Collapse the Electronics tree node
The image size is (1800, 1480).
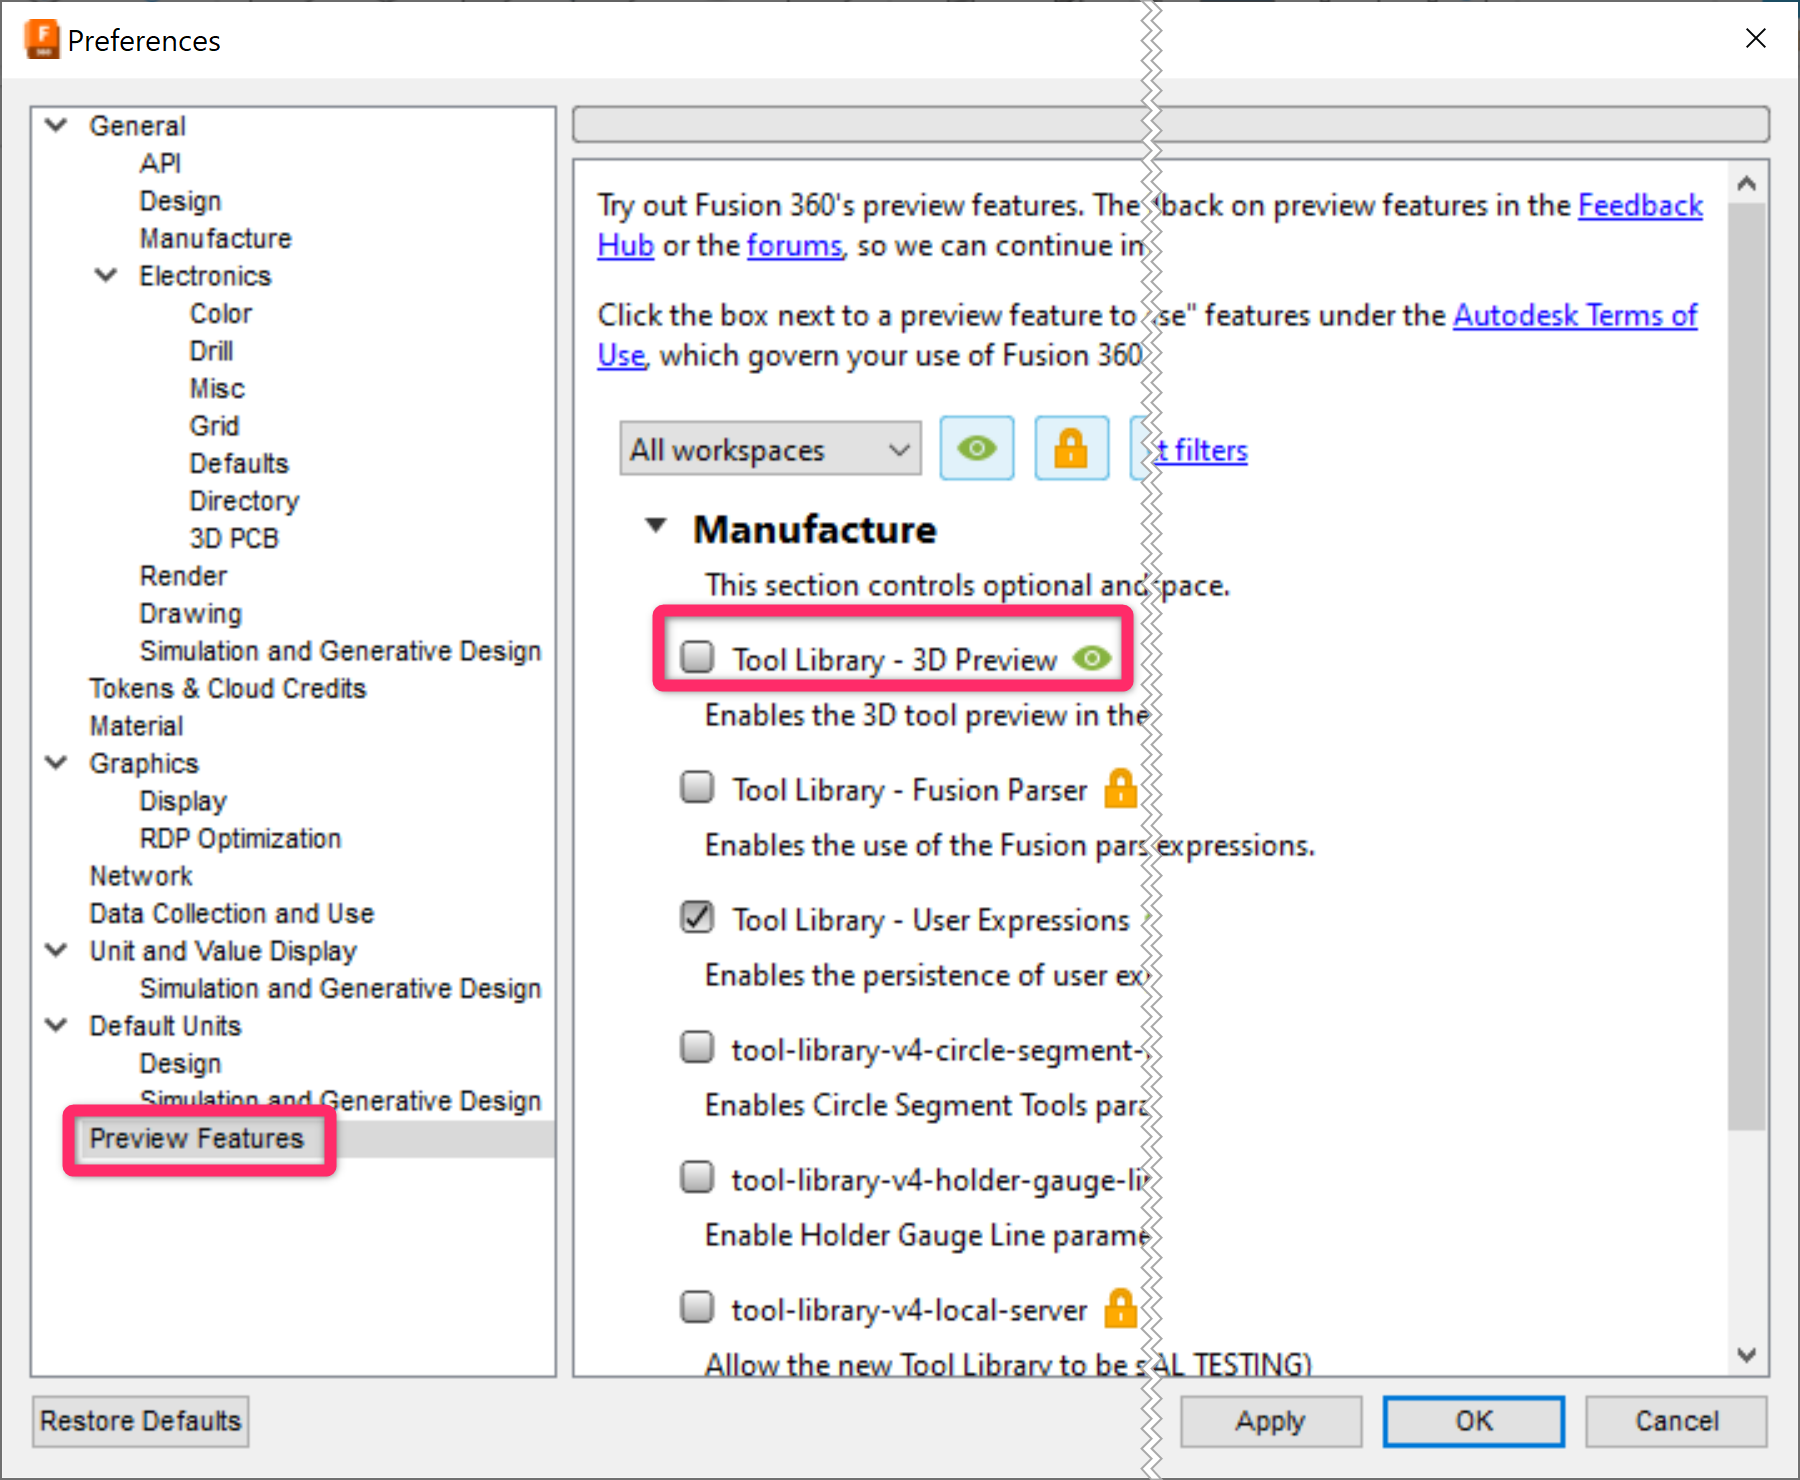(x=106, y=276)
